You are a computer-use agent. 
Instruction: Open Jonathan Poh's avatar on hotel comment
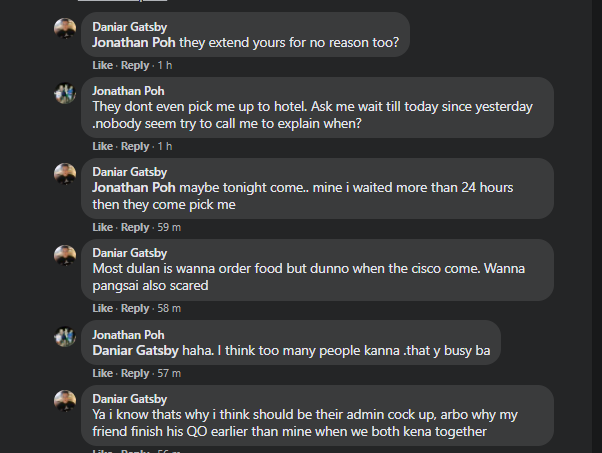tap(65, 93)
